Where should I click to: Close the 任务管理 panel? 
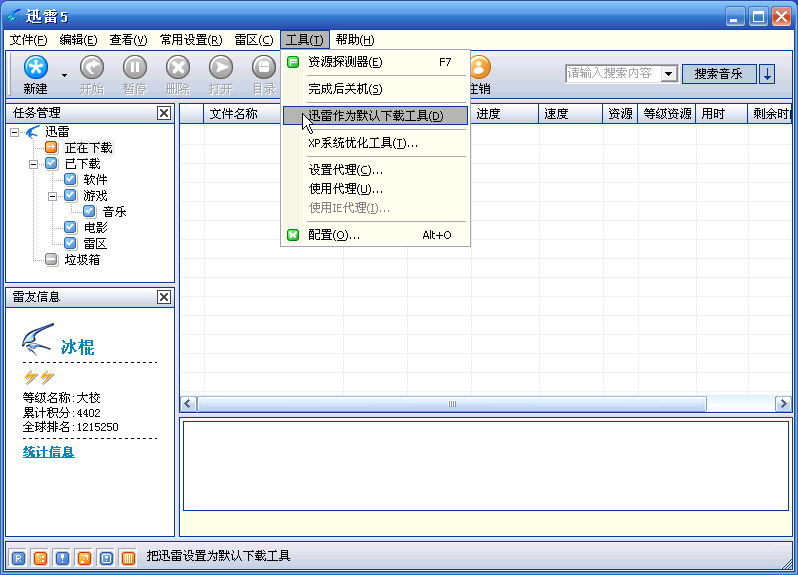(x=164, y=113)
